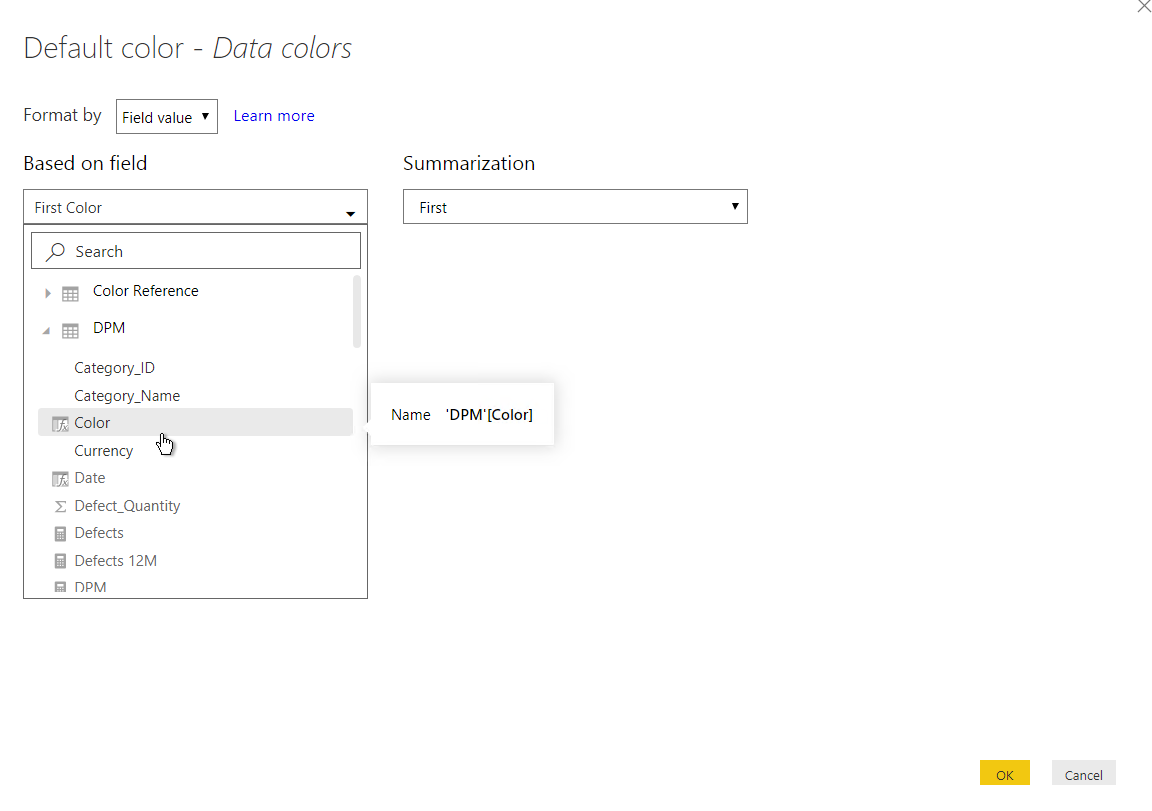Click the search magnifier icon
Image resolution: width=1152 pixels, height=811 pixels.
pyautogui.click(x=55, y=252)
